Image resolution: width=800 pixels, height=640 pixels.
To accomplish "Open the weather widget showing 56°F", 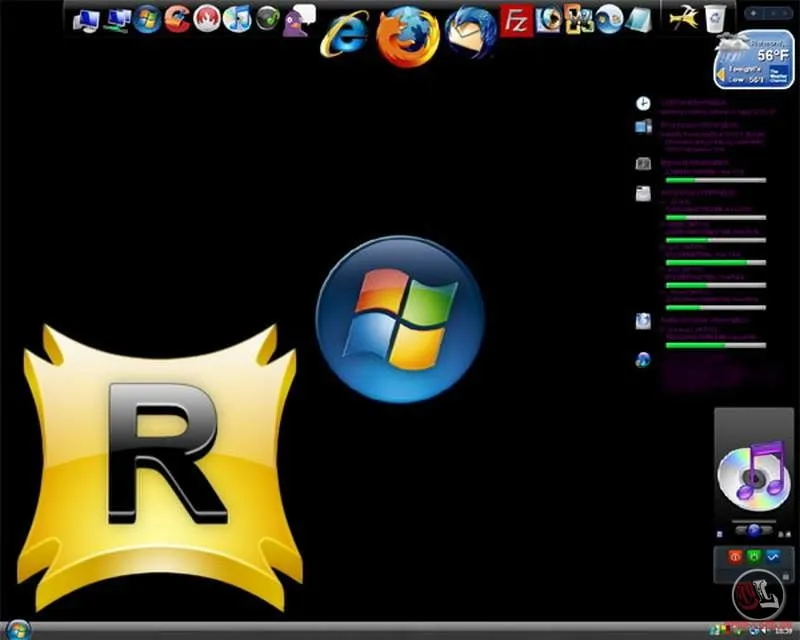I will point(754,60).
